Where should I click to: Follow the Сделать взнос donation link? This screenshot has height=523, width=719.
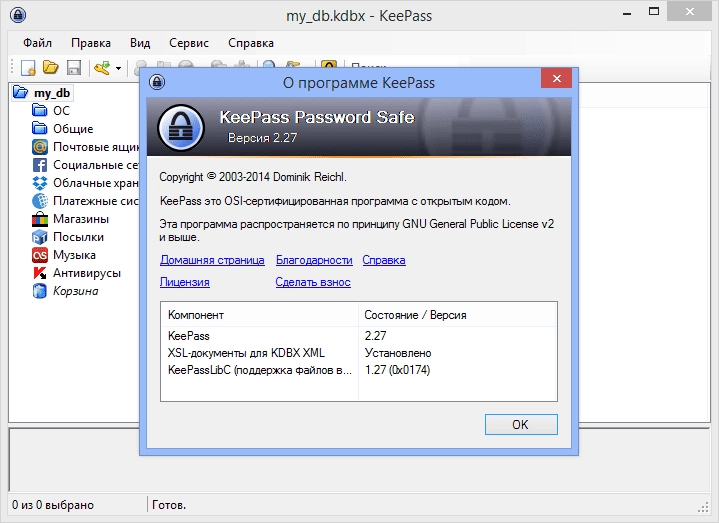click(313, 282)
